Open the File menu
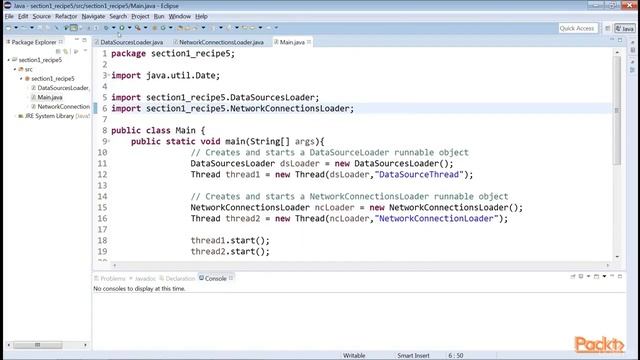The image size is (640, 360). point(9,16)
